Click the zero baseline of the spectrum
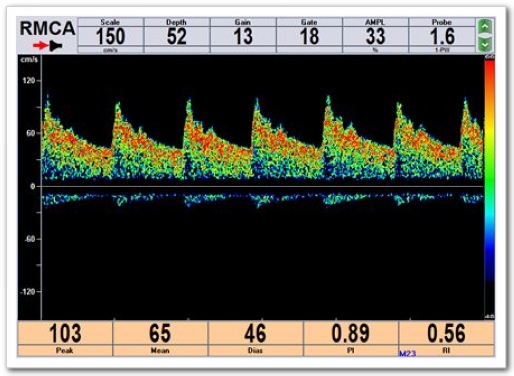 tap(262, 186)
